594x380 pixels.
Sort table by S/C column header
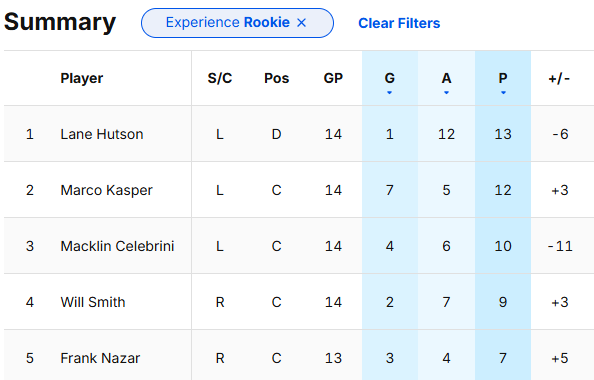[x=220, y=78]
